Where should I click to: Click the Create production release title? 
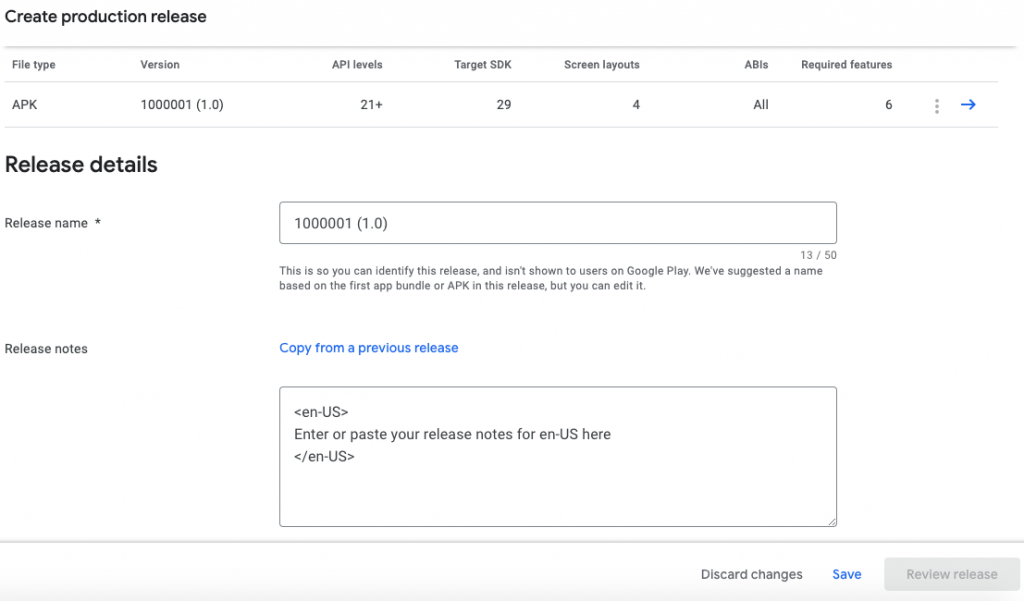click(x=105, y=17)
